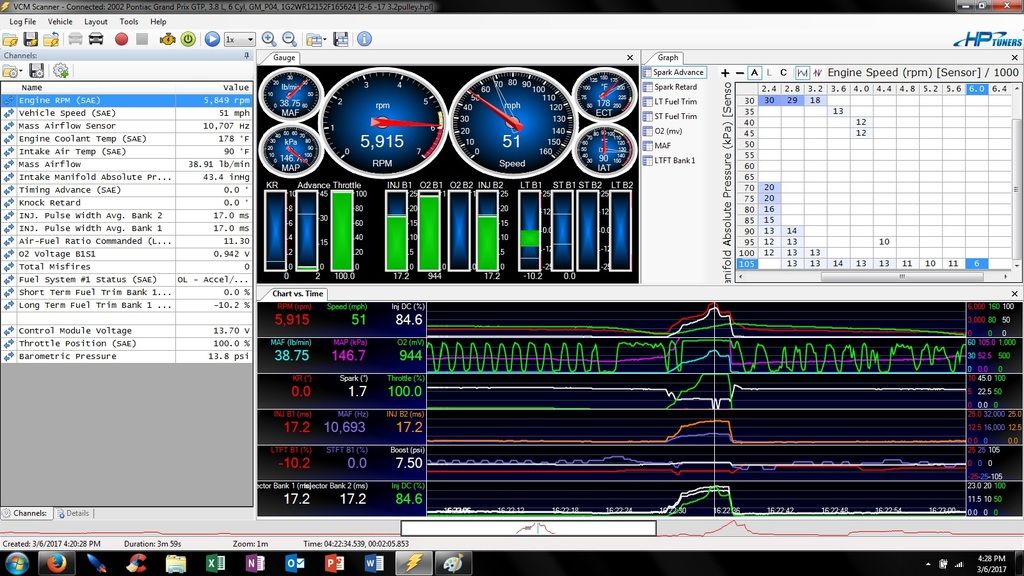Select O2 (mv) graph table

pyautogui.click(x=663, y=131)
